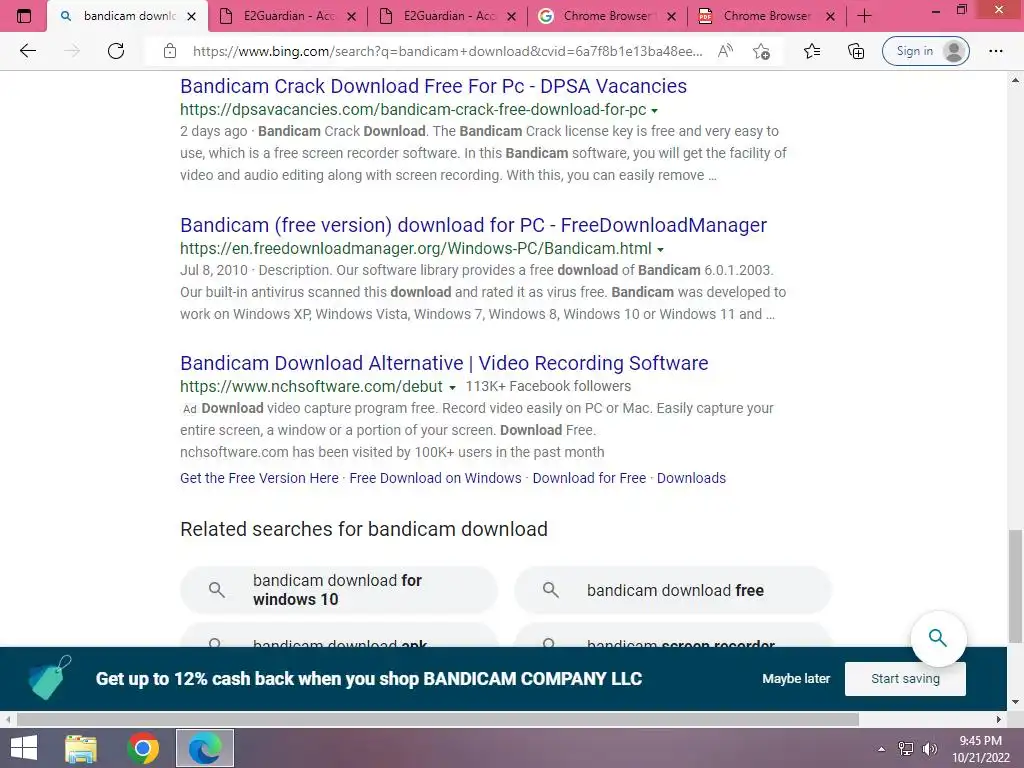1024x768 pixels.
Task: Click the floating search magnifier button
Action: [938, 638]
